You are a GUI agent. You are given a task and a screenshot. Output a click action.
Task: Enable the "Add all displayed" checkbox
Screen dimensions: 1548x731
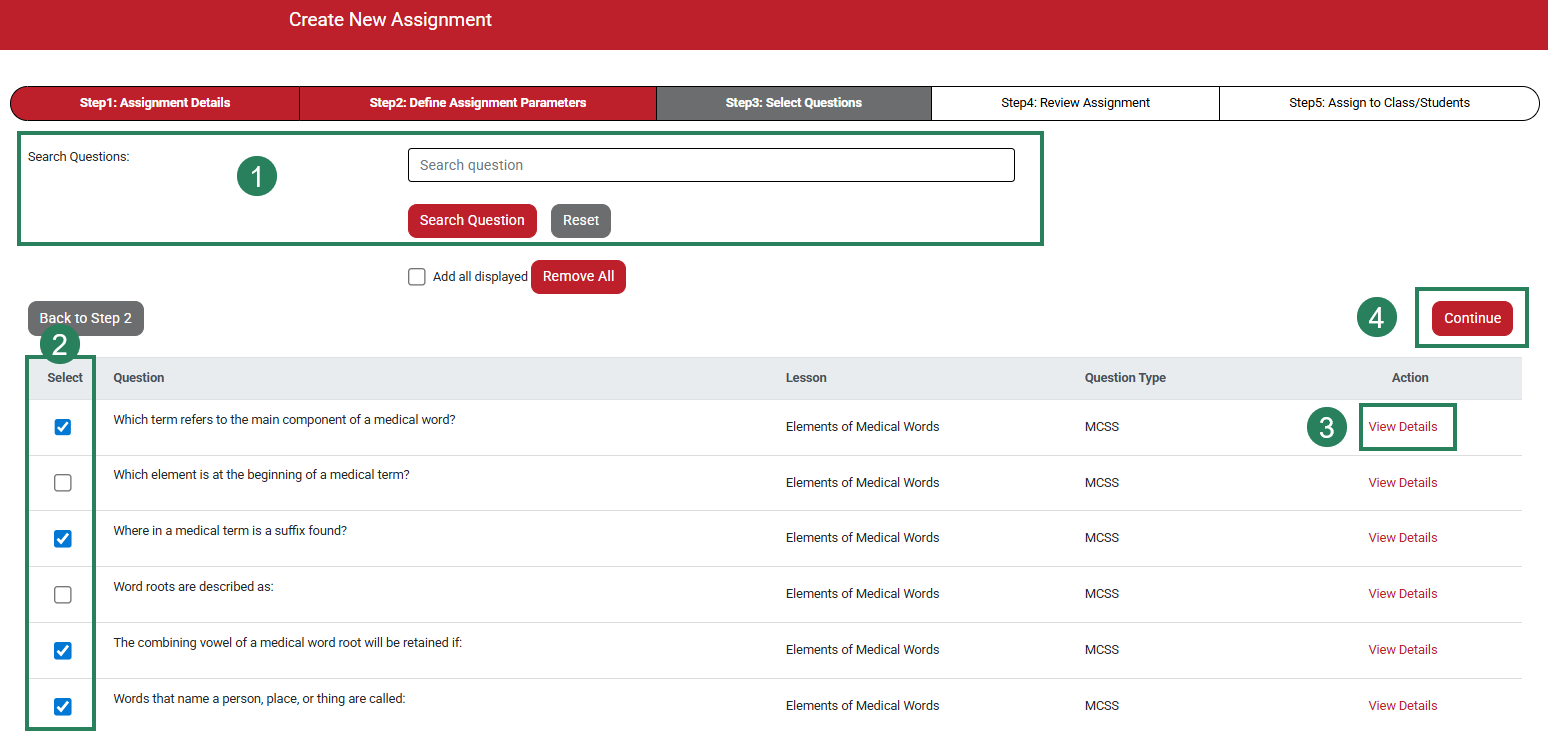(417, 276)
